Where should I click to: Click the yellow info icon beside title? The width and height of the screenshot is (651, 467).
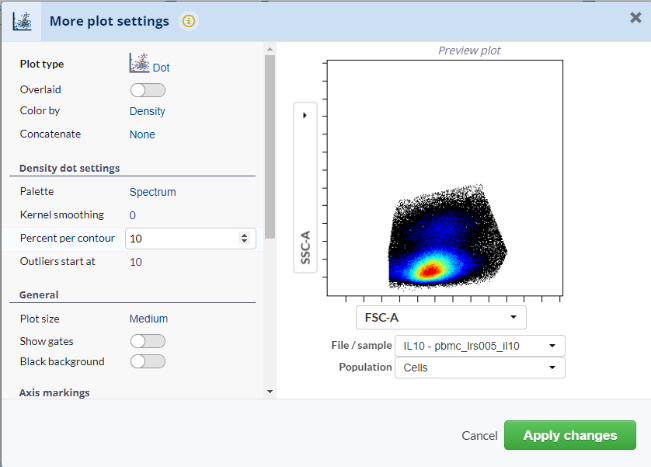click(189, 20)
